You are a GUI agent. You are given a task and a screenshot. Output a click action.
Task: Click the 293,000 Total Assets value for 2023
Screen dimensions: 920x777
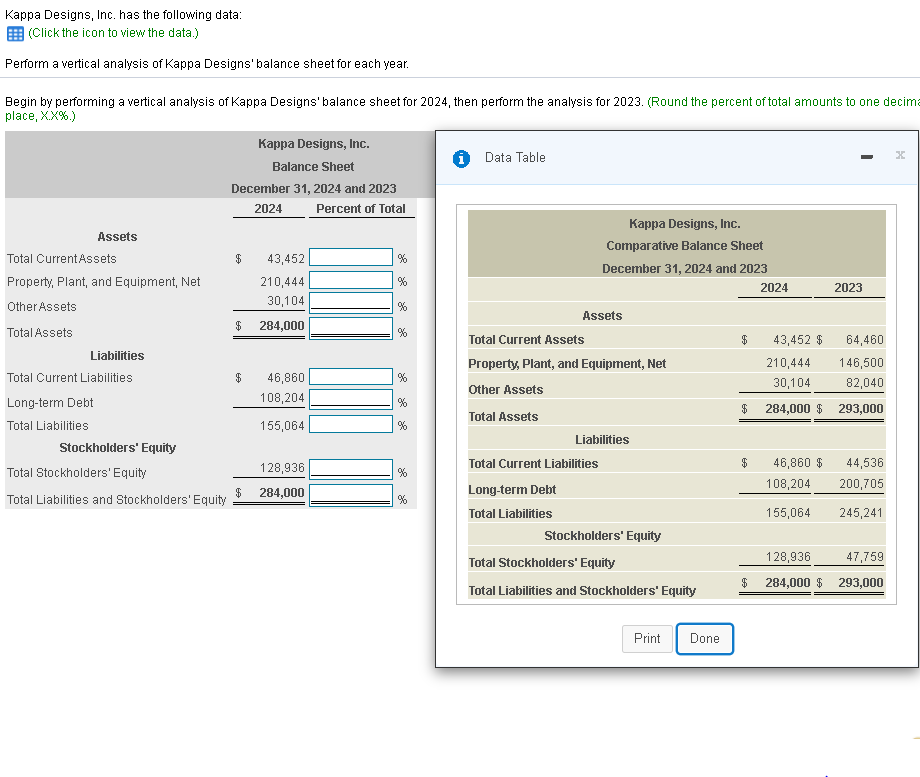[860, 408]
